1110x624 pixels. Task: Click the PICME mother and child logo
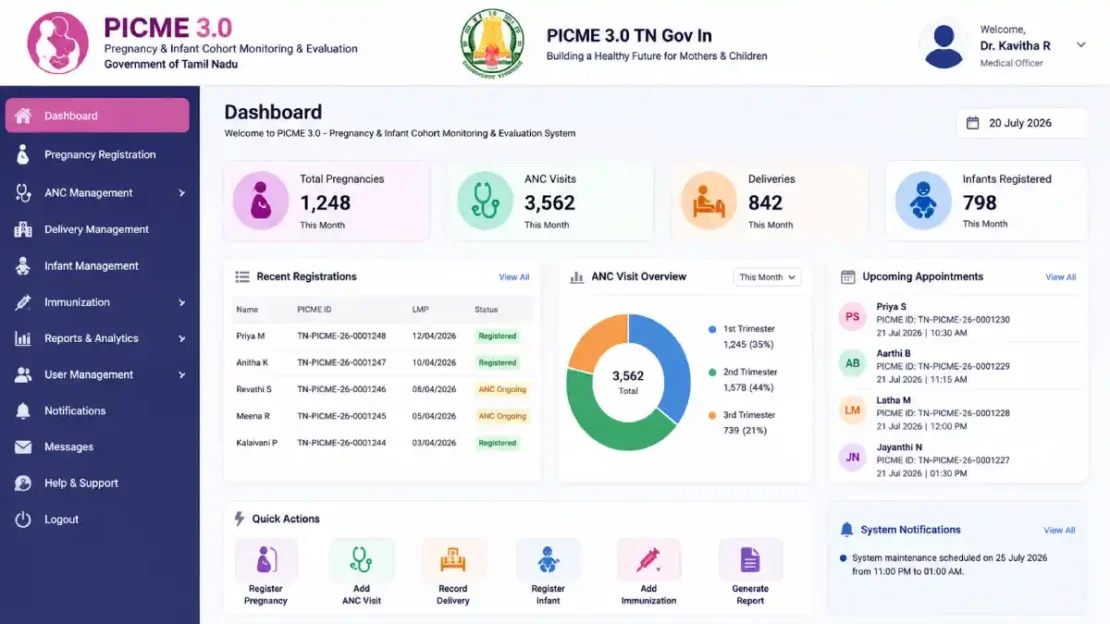pyautogui.click(x=58, y=42)
